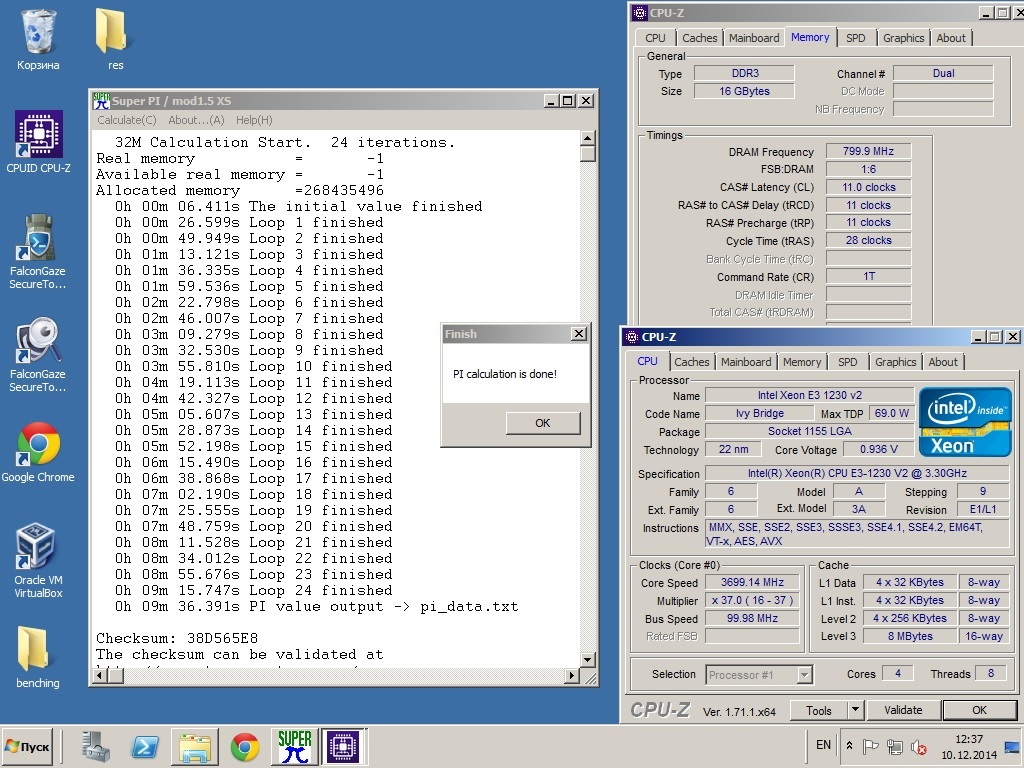Switch to Mainboard tab in lower CPU-Z window
Image resolution: width=1024 pixels, height=768 pixels.
tap(746, 362)
